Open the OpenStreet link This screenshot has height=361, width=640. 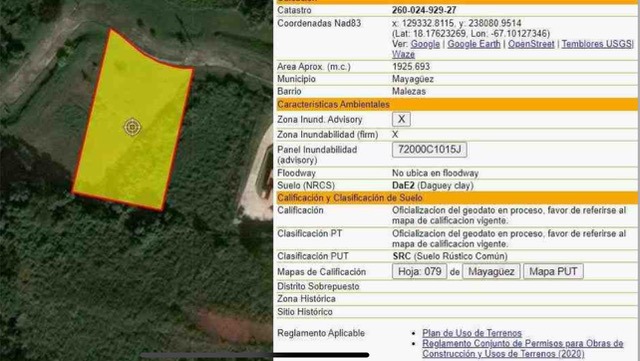pos(531,44)
